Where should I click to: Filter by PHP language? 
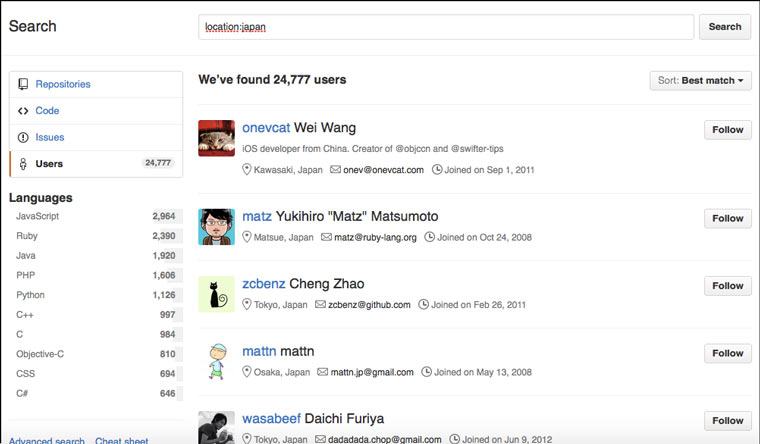pos(96,275)
